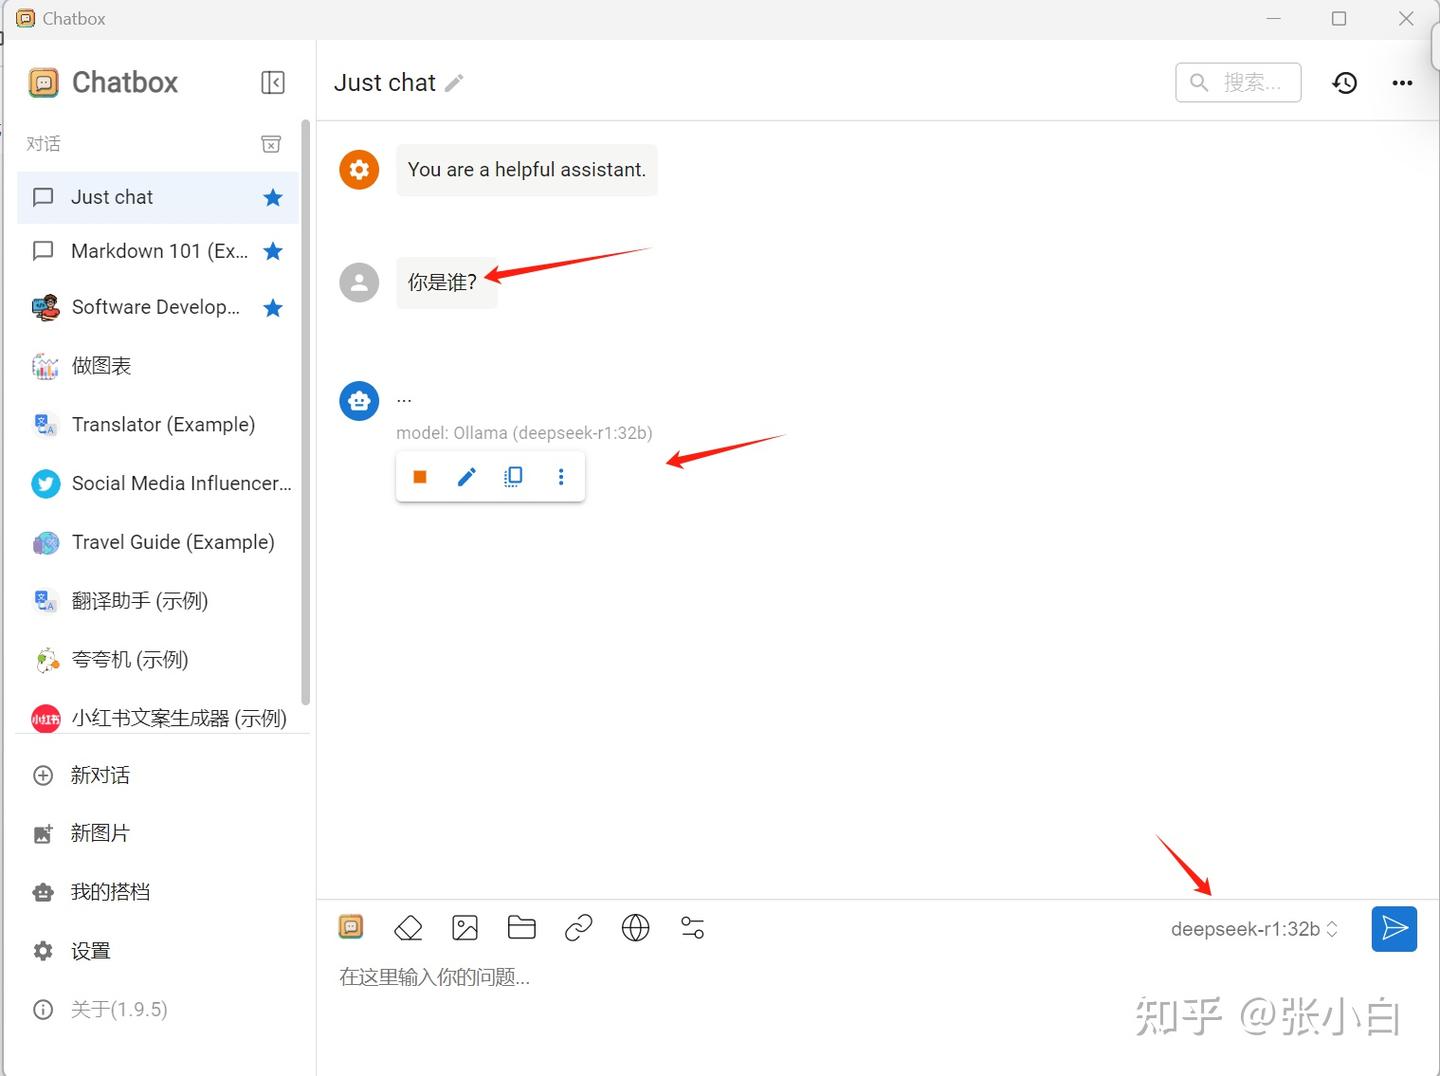Send the message with the blue arrow button
1440x1076 pixels.
click(x=1394, y=929)
